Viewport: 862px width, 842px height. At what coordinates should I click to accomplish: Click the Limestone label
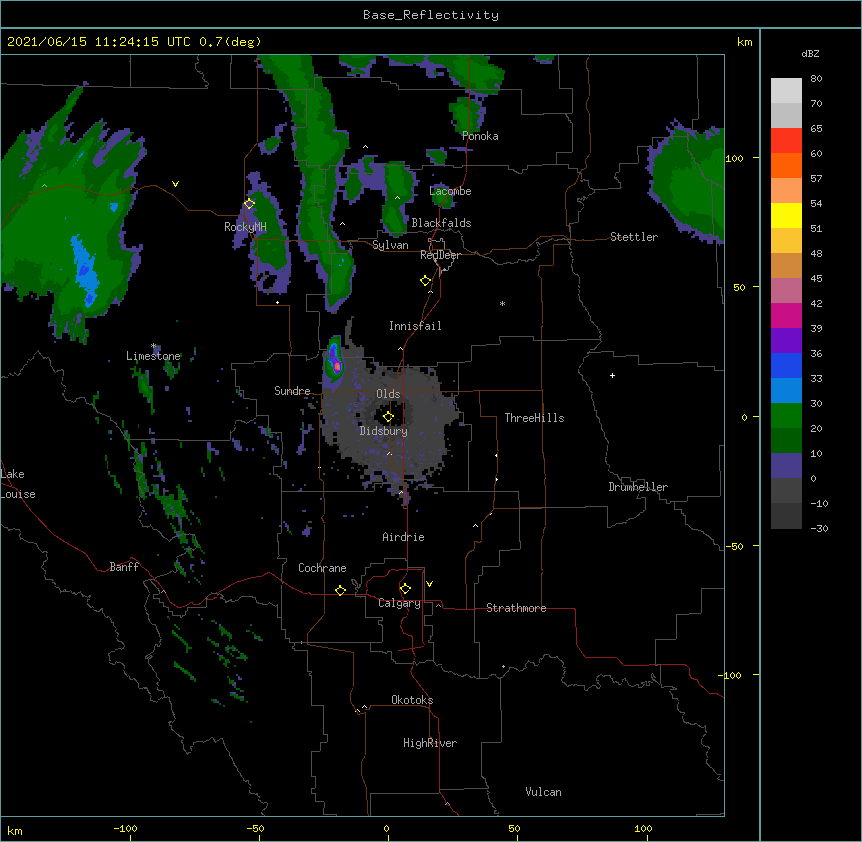tap(153, 356)
